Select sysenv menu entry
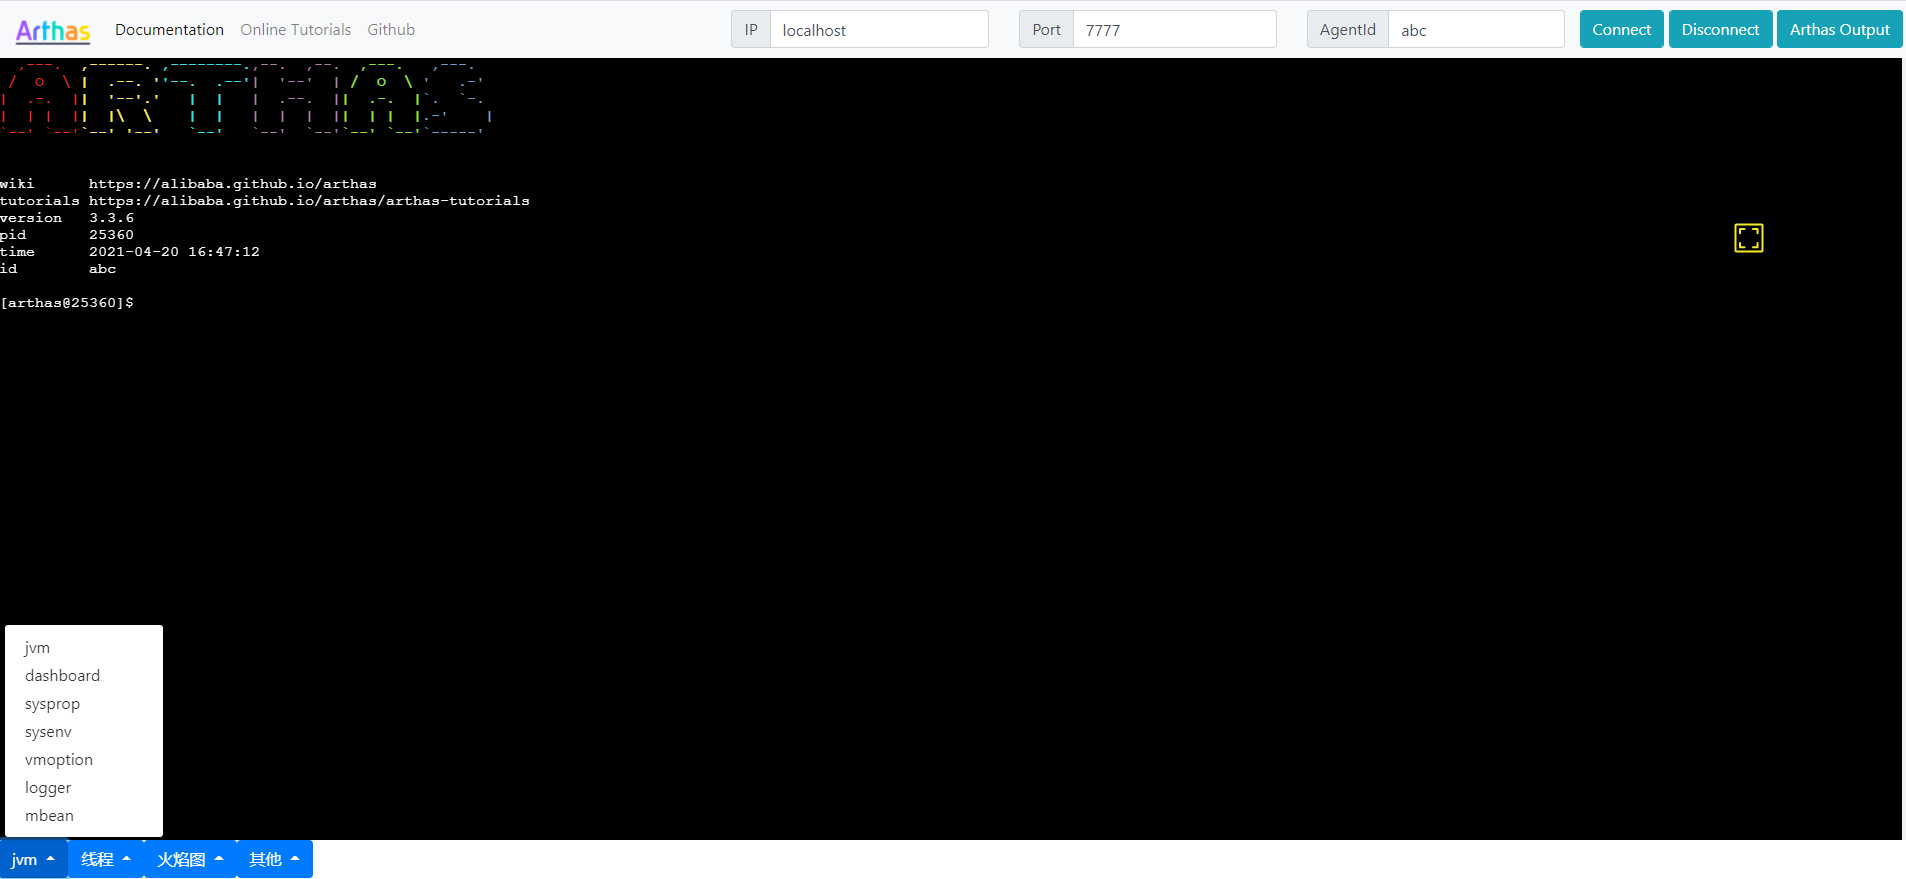Screen dimensions: 1906x879 [x=84, y=732]
